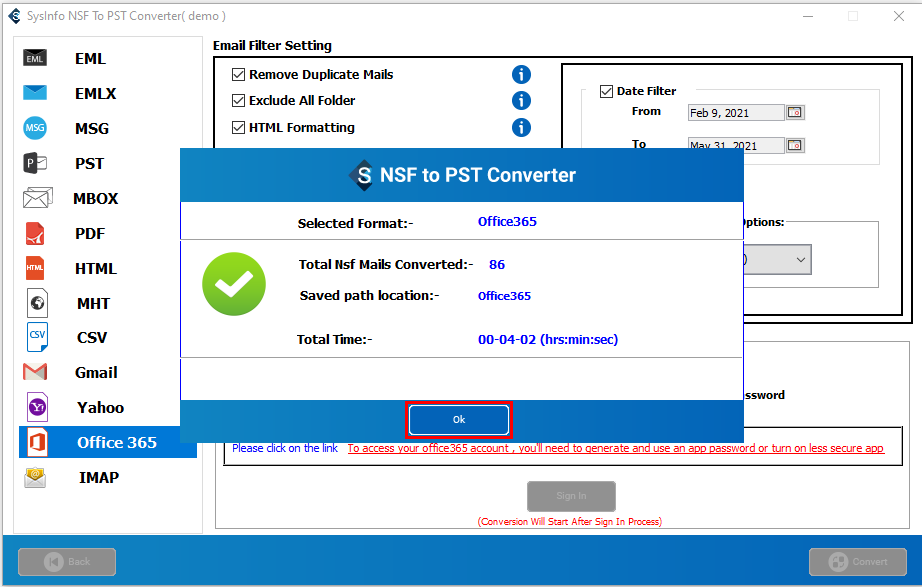Click the From date field

point(736,112)
